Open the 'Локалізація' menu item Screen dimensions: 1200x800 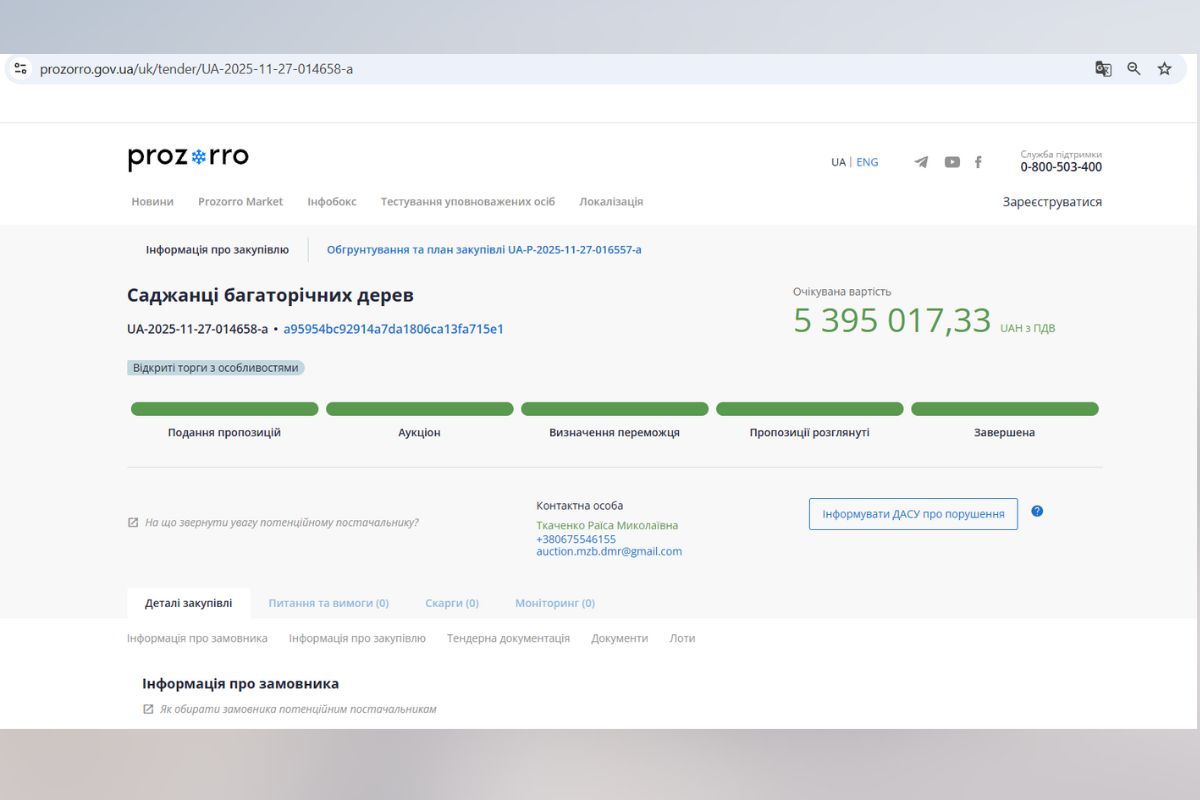coord(610,201)
